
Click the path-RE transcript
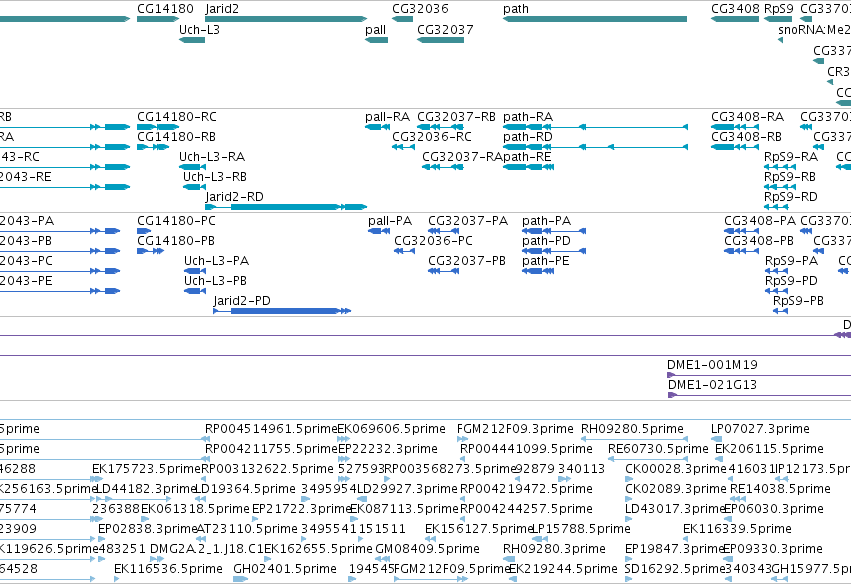pos(529,167)
